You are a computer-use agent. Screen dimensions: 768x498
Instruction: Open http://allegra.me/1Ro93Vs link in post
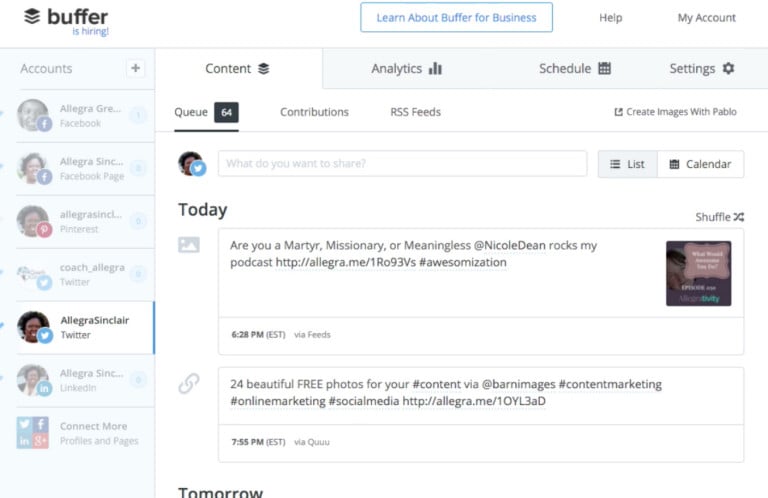click(345, 262)
